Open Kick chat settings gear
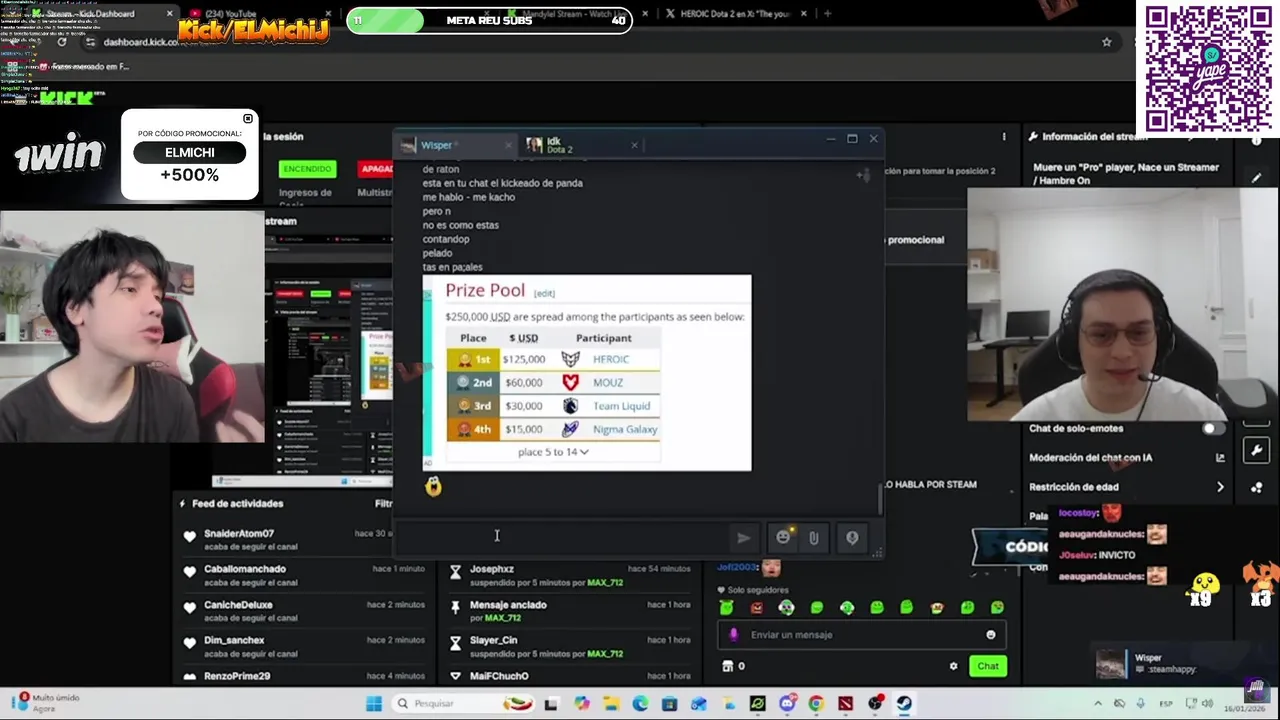The image size is (1280, 720). point(953,666)
